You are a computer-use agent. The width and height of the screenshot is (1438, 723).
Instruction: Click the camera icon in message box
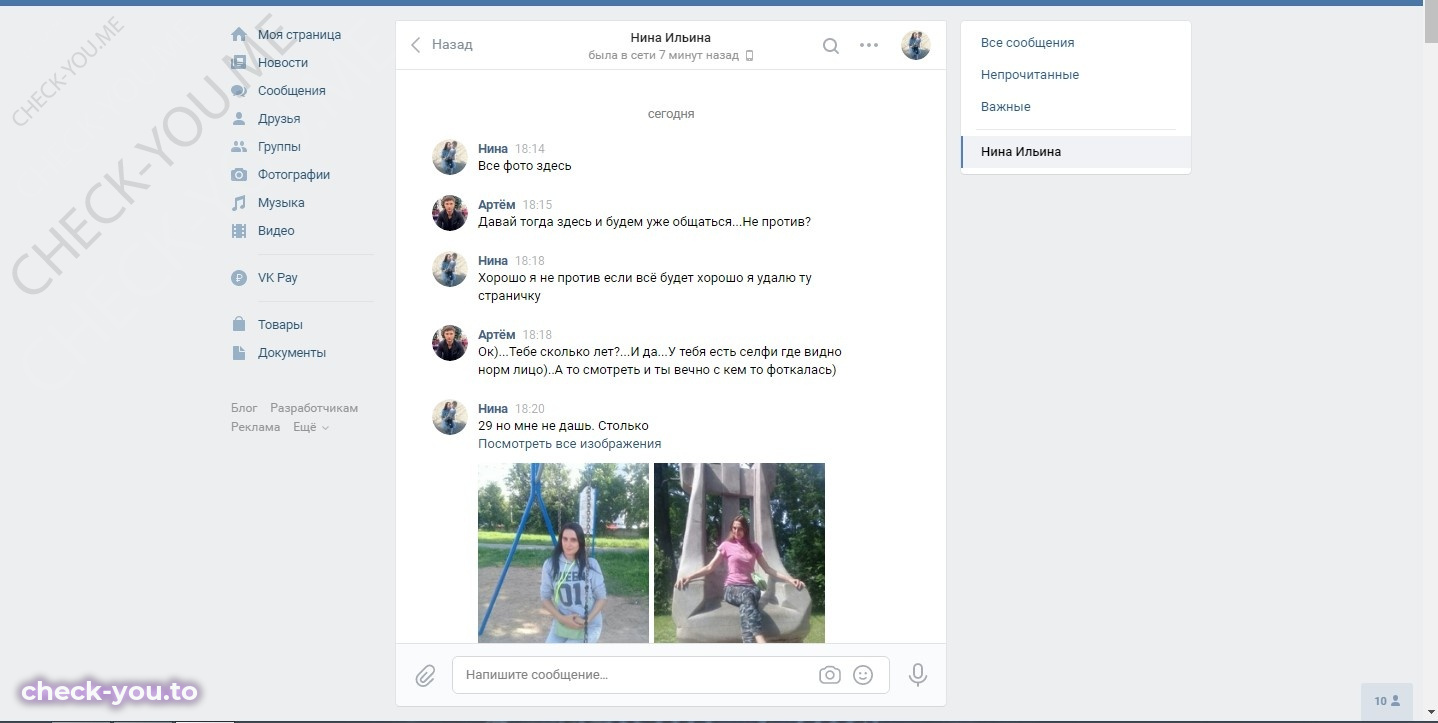(x=830, y=675)
